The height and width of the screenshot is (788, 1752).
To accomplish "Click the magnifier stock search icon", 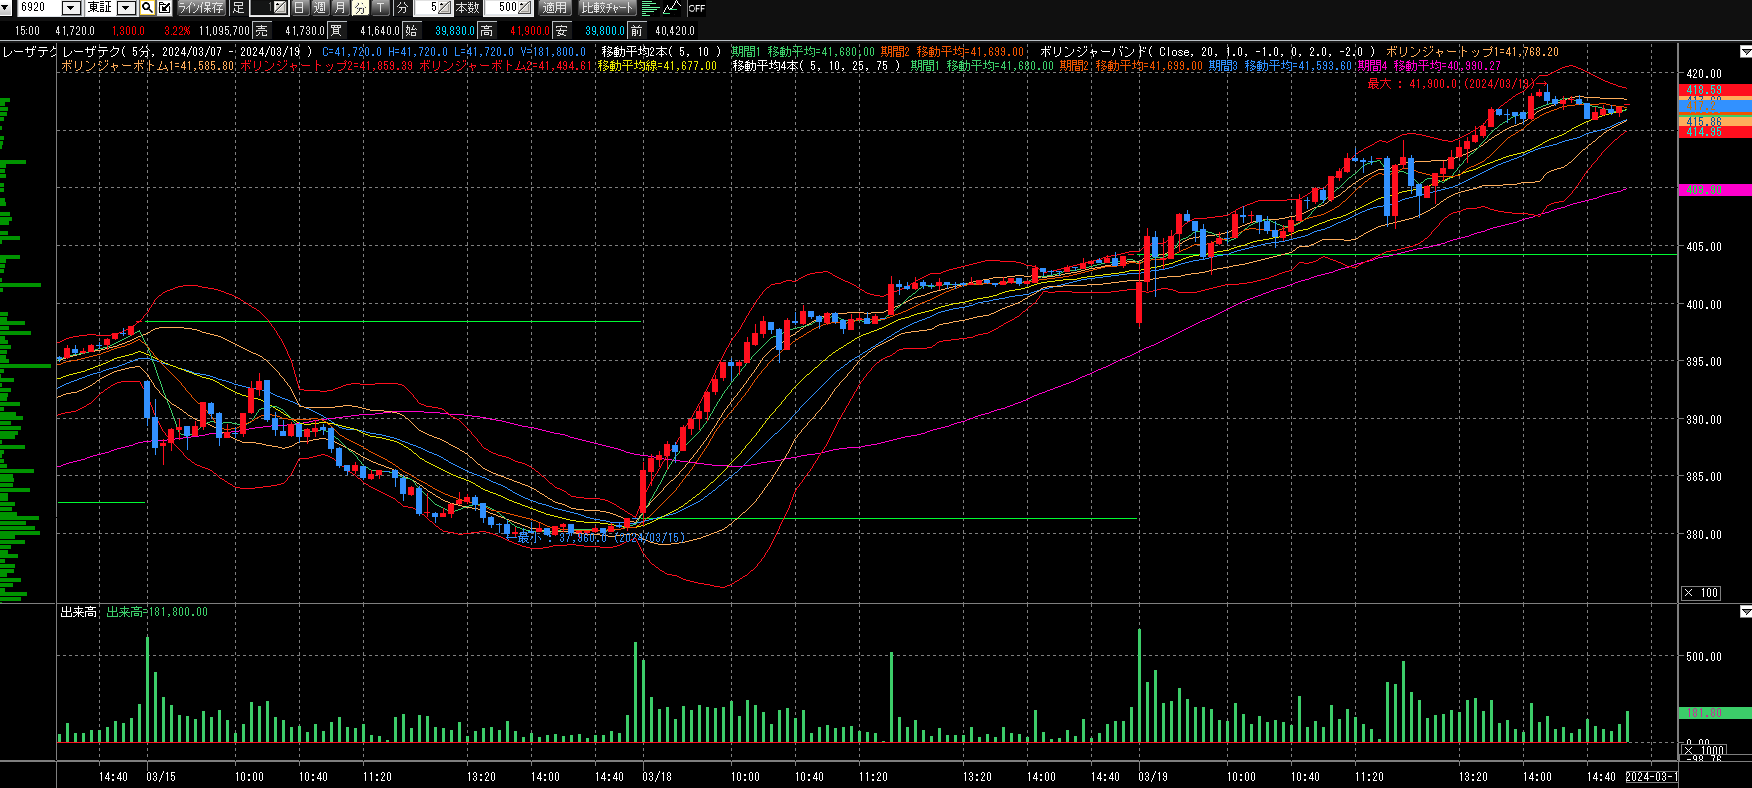I will click(x=147, y=8).
